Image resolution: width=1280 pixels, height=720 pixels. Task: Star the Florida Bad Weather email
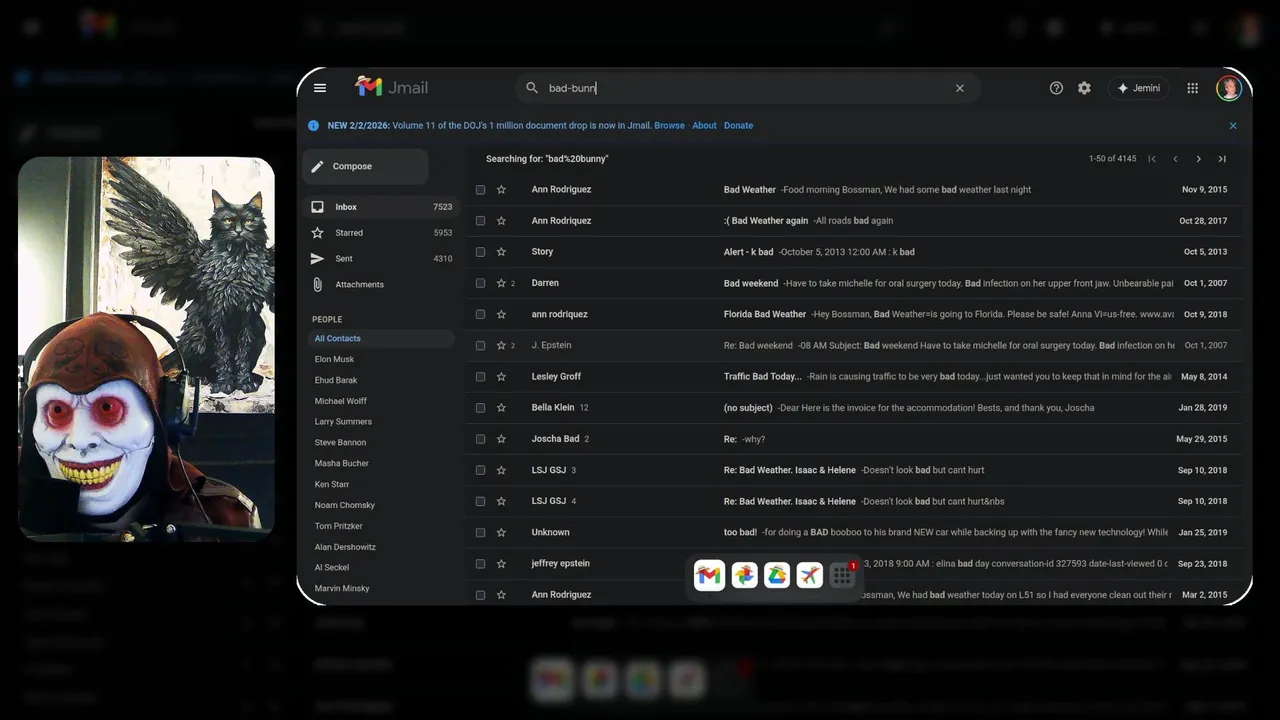[x=502, y=314]
